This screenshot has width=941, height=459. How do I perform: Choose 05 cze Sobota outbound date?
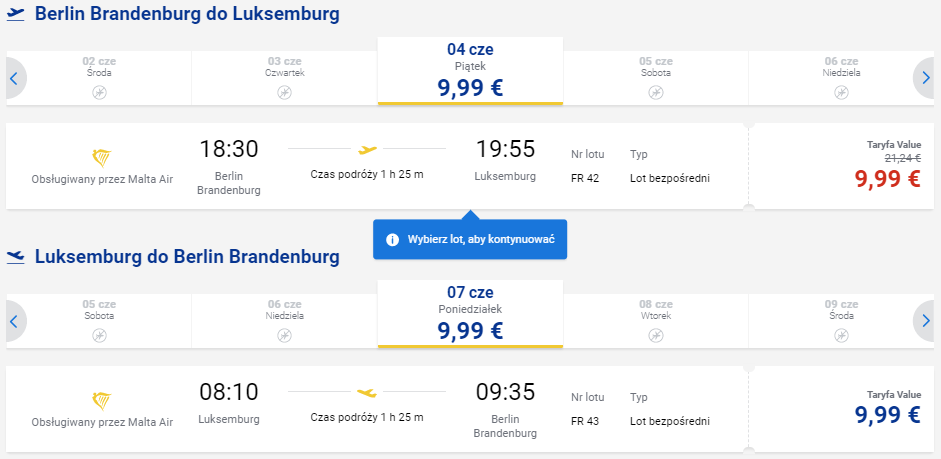[655, 78]
